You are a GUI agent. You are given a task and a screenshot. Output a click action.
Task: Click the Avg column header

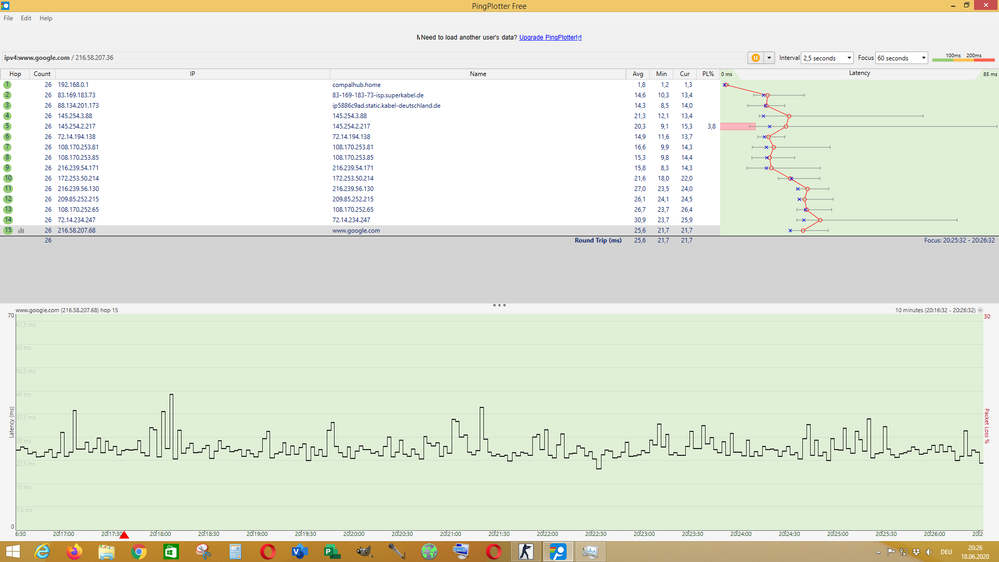(638, 74)
